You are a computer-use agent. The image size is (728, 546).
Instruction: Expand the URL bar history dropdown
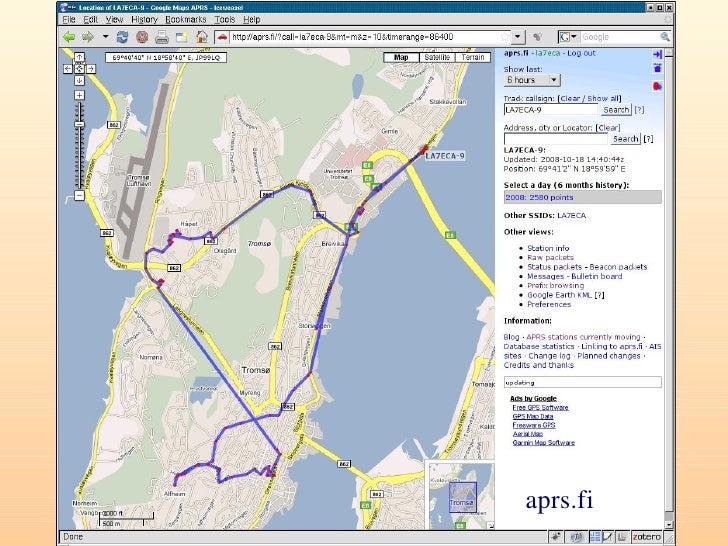pyautogui.click(x=518, y=37)
